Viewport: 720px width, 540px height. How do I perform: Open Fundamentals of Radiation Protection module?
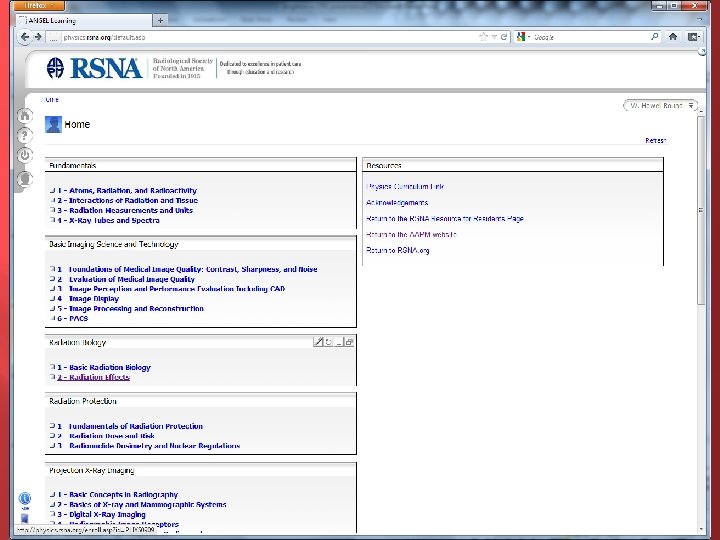click(130, 426)
